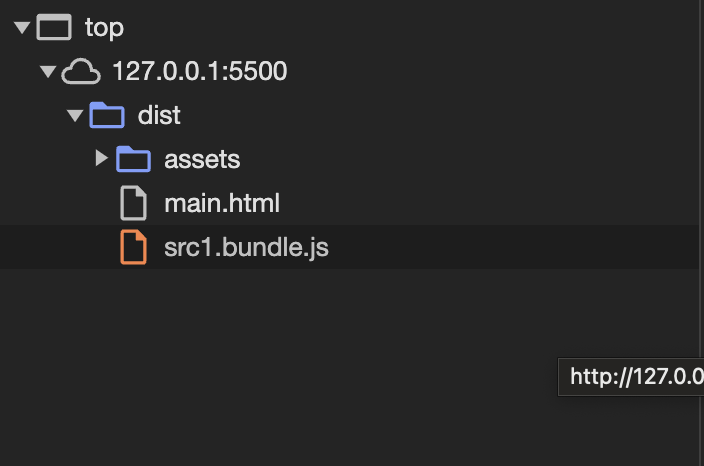Viewport: 704px width, 466px height.
Task: Collapse the dist folder arrow
Action: (x=75, y=116)
